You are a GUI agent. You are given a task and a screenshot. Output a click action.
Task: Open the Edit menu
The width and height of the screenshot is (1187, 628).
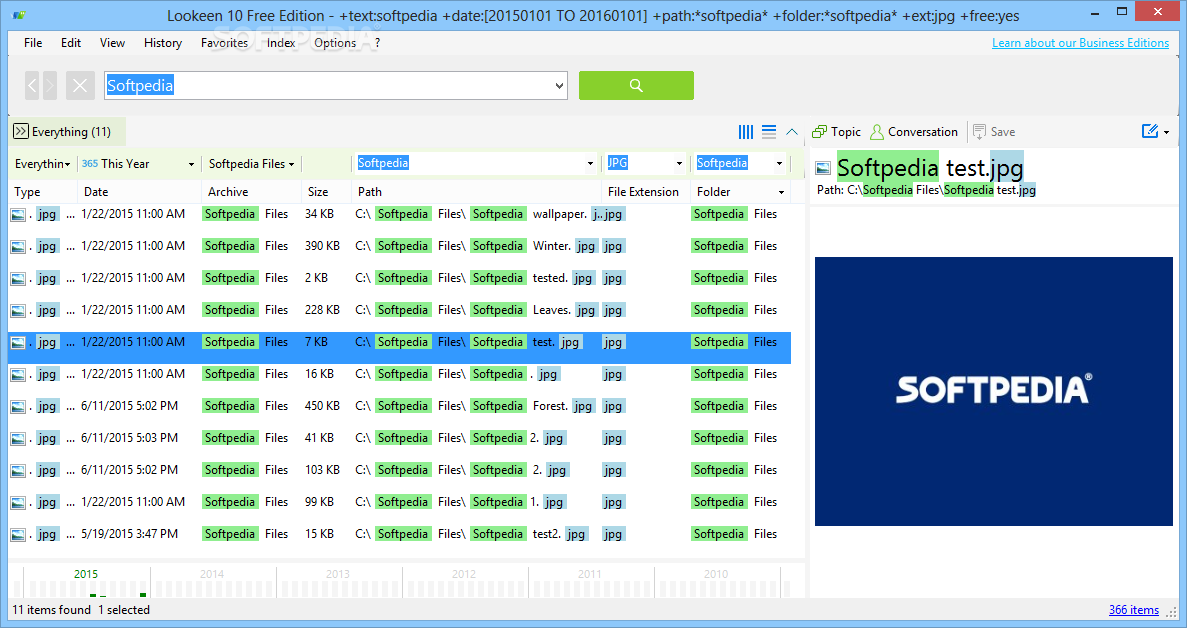tap(71, 43)
